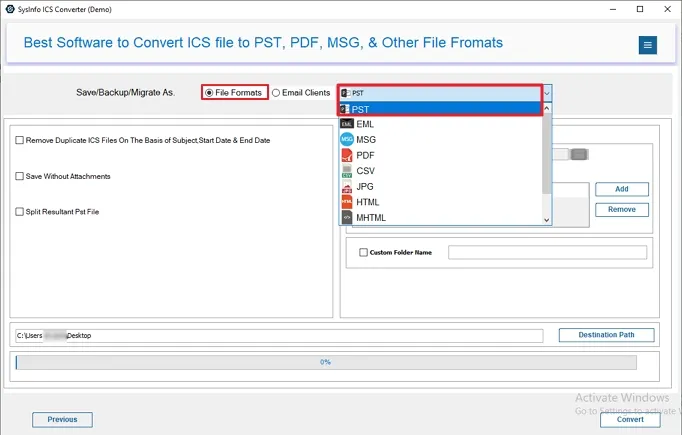Viewport: 682px width, 435px height.
Task: Pick HTML from the format list
Action: point(440,202)
